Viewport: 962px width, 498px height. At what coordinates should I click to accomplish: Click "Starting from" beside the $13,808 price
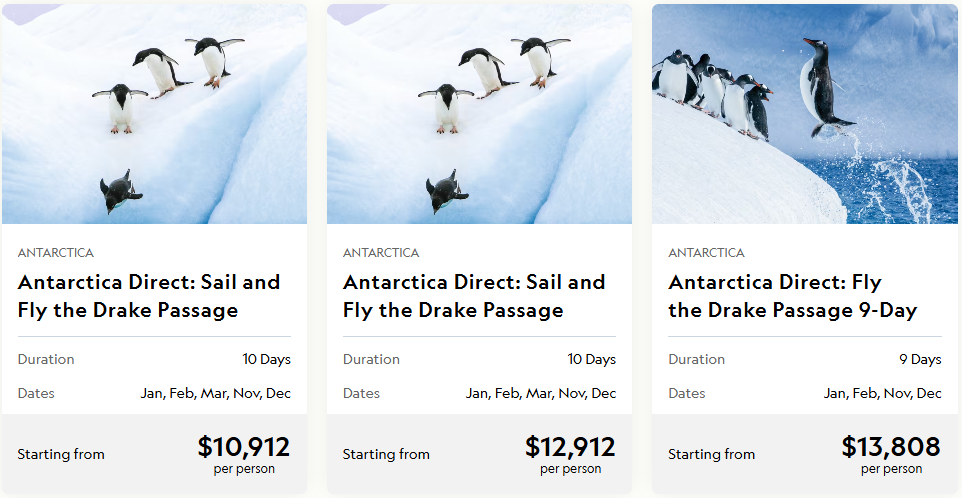point(711,454)
